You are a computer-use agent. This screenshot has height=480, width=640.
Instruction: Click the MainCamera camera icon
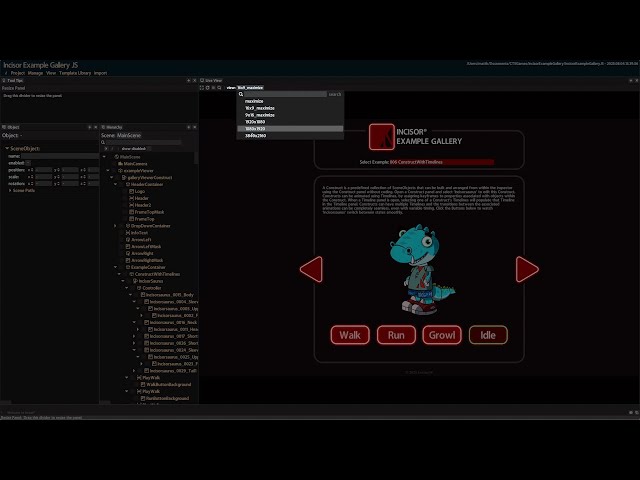pyautogui.click(x=120, y=164)
